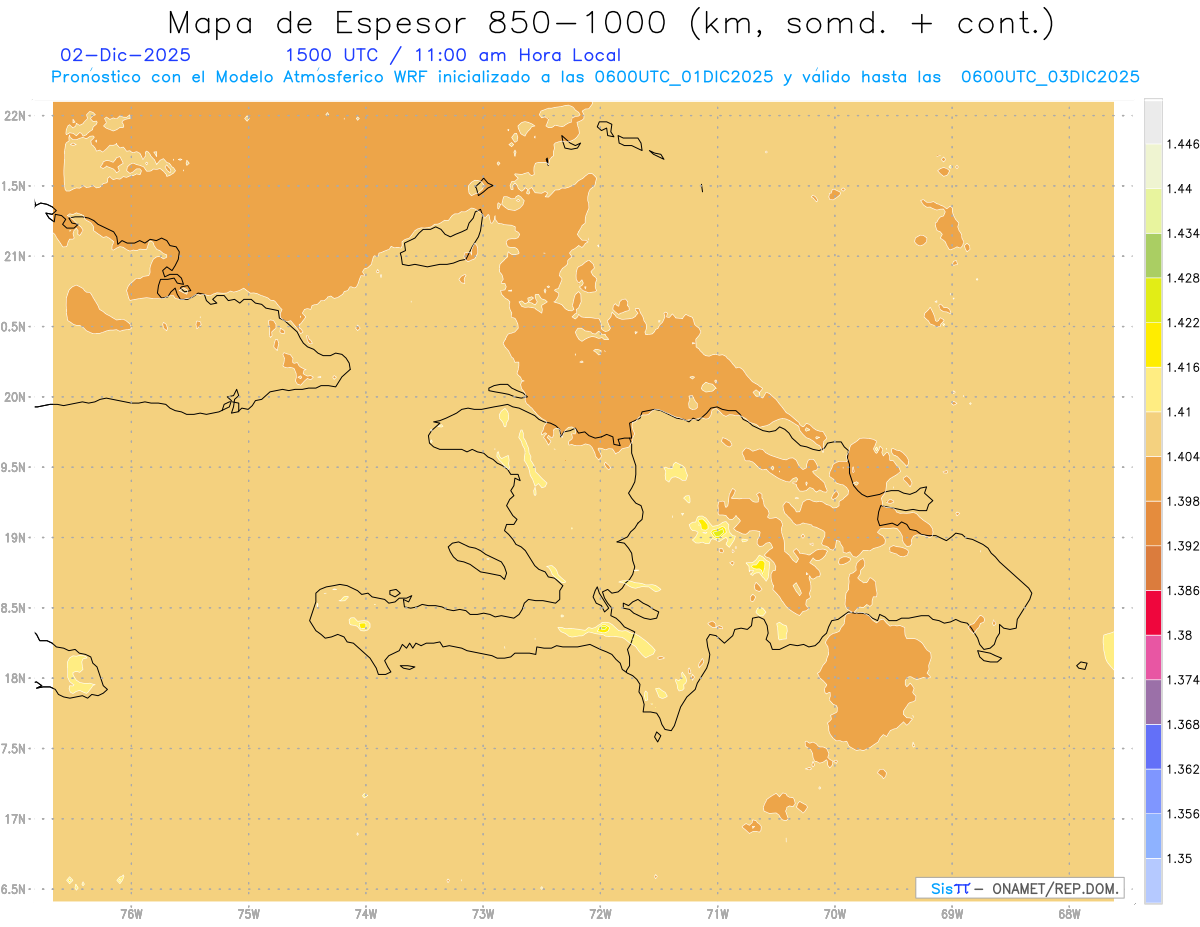1200x927 pixels.
Task: Click the 68W longitude label
Action: tap(1069, 914)
